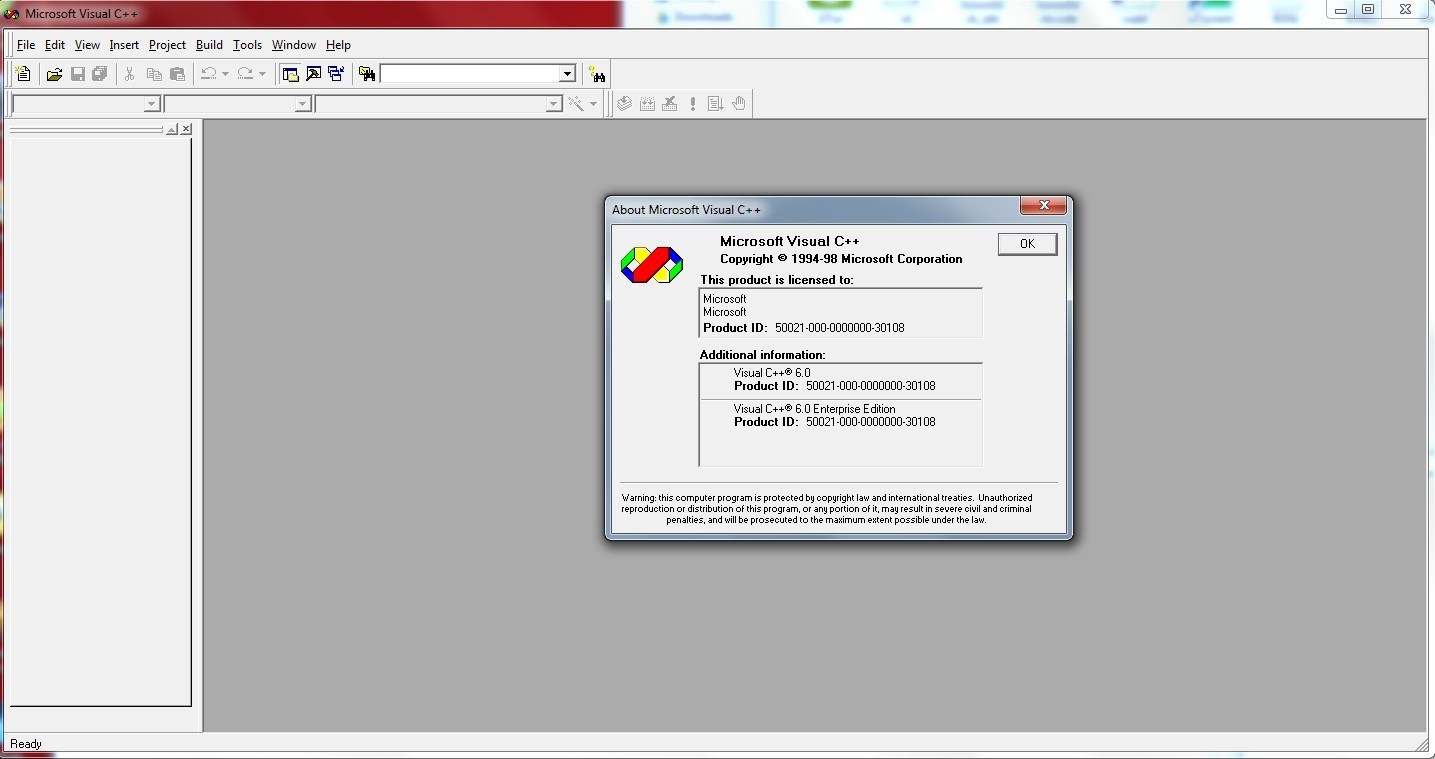The image size is (1435, 759).
Task: Open the Project menu
Action: coord(167,45)
